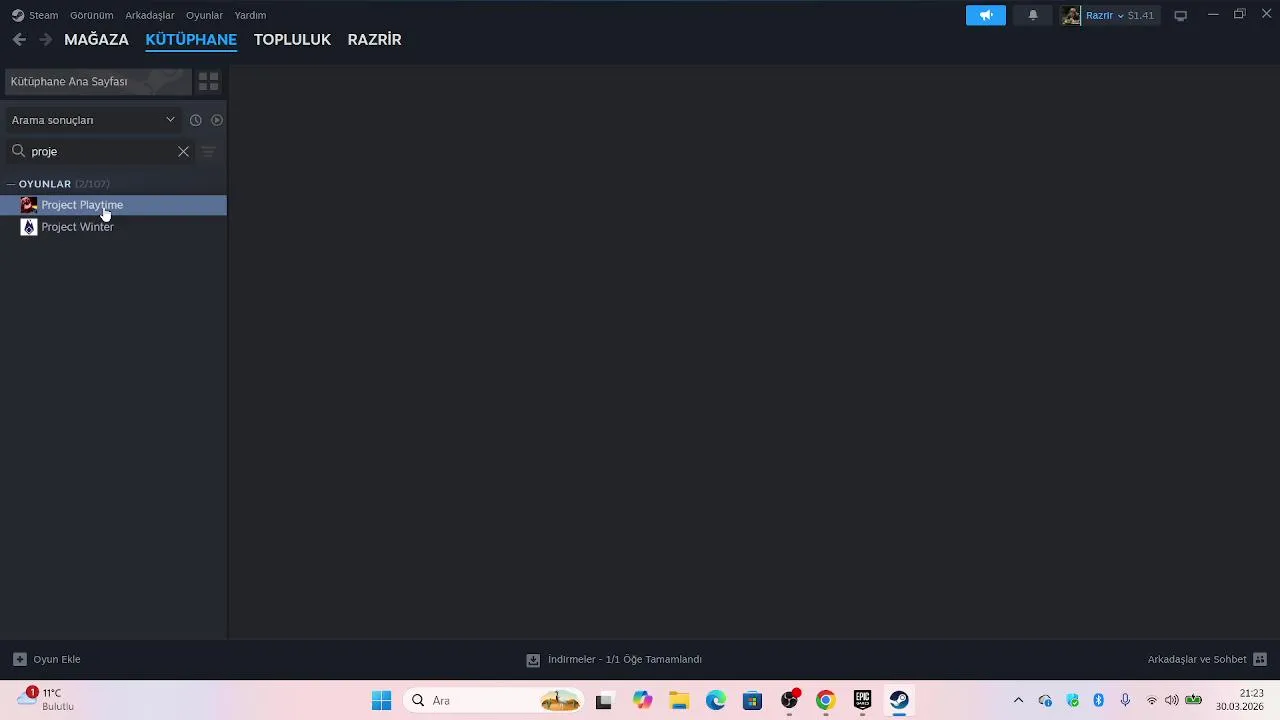
Task: Click the Steam taskbar icon
Action: click(899, 701)
